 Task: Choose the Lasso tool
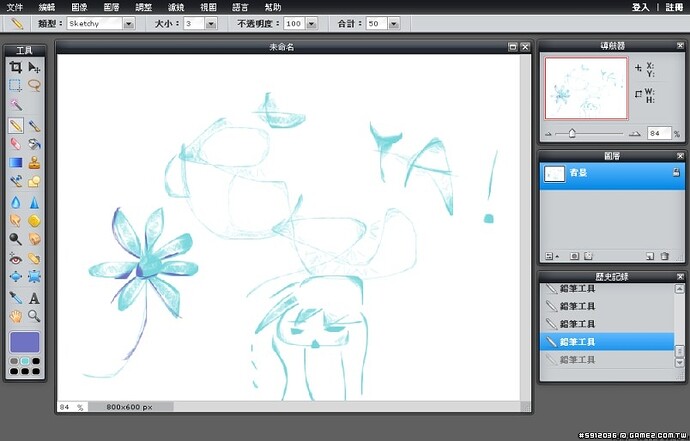(34, 86)
